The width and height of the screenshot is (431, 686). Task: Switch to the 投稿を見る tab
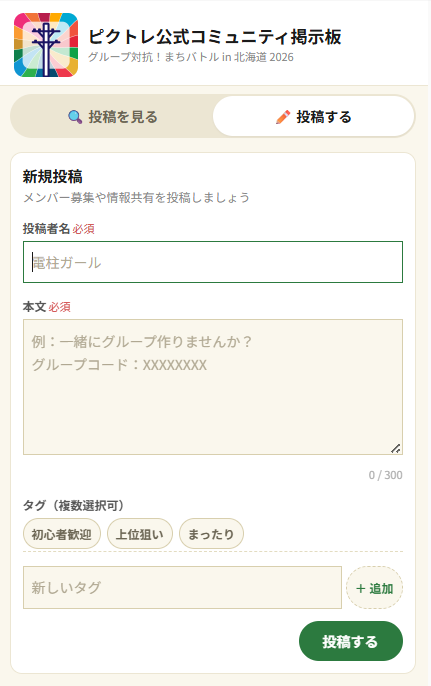[x=112, y=117]
